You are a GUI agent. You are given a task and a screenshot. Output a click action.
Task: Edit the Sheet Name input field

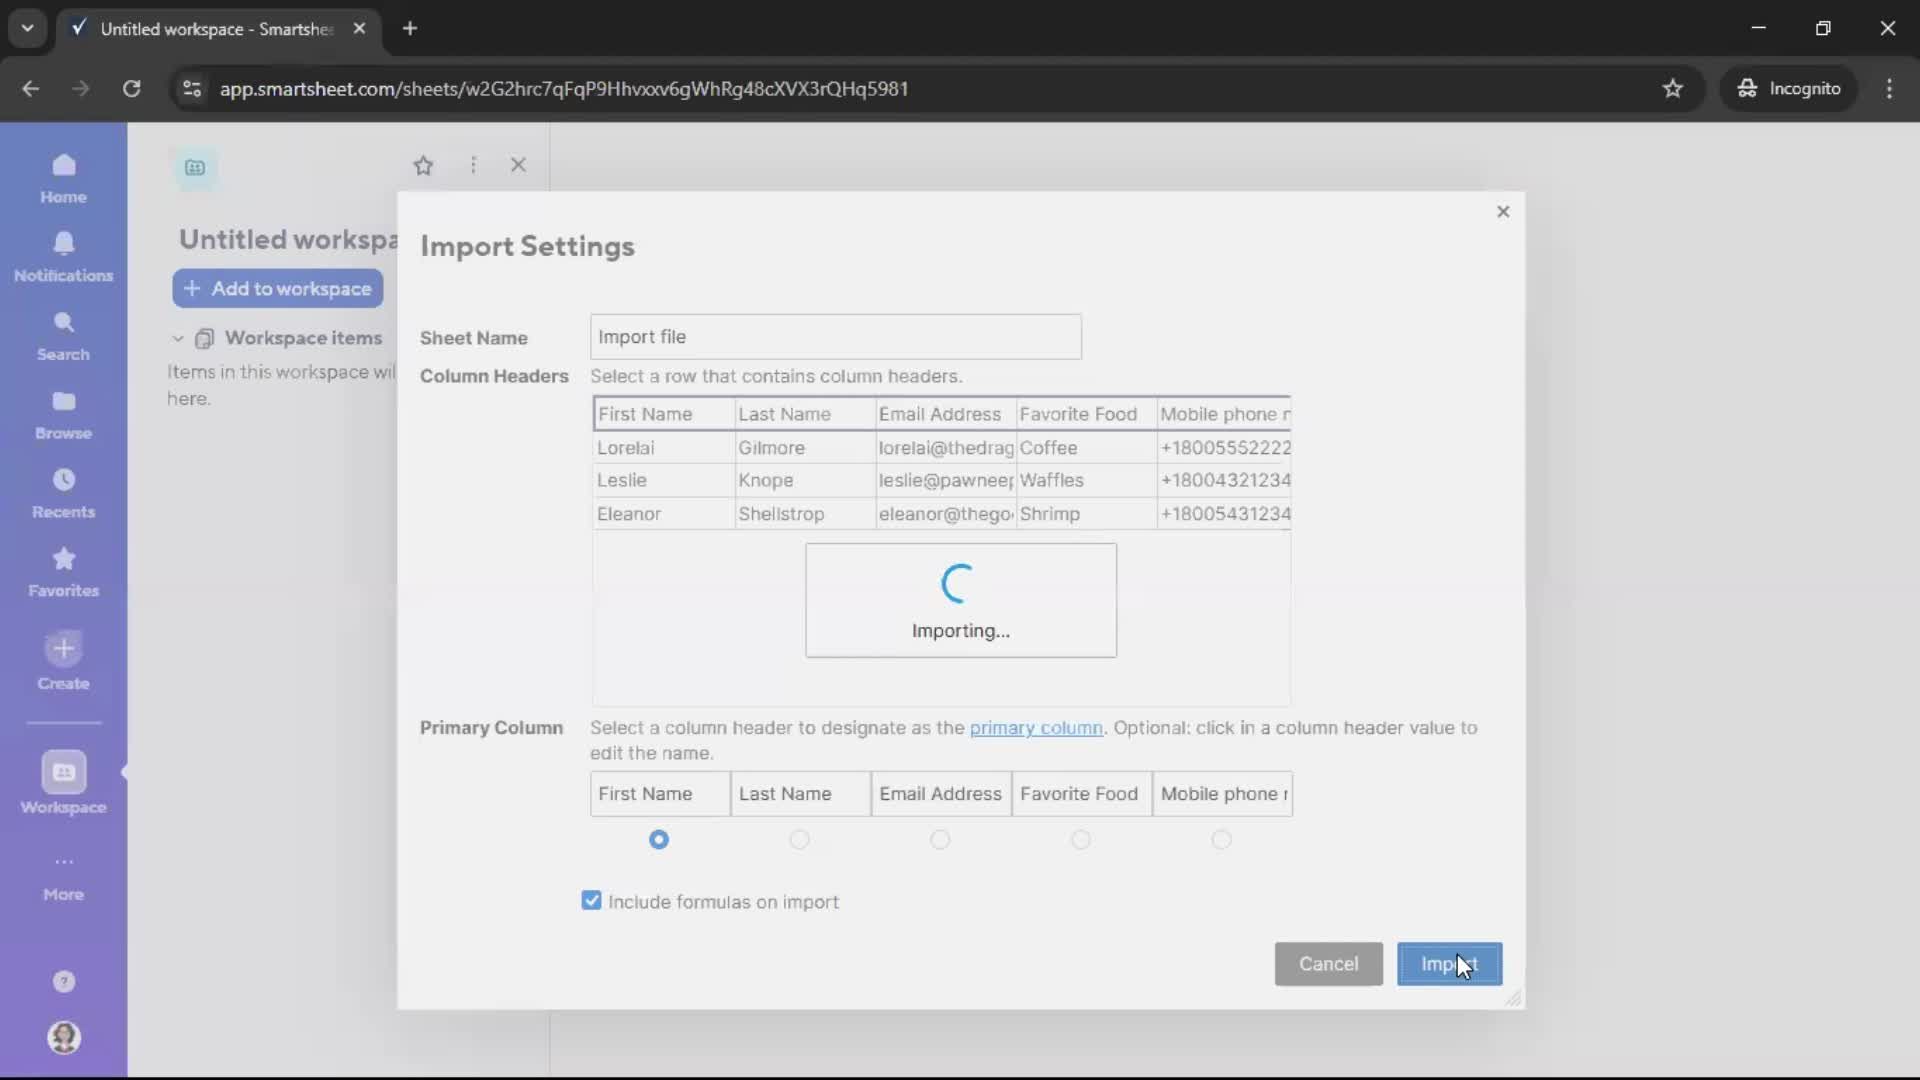[834, 337]
